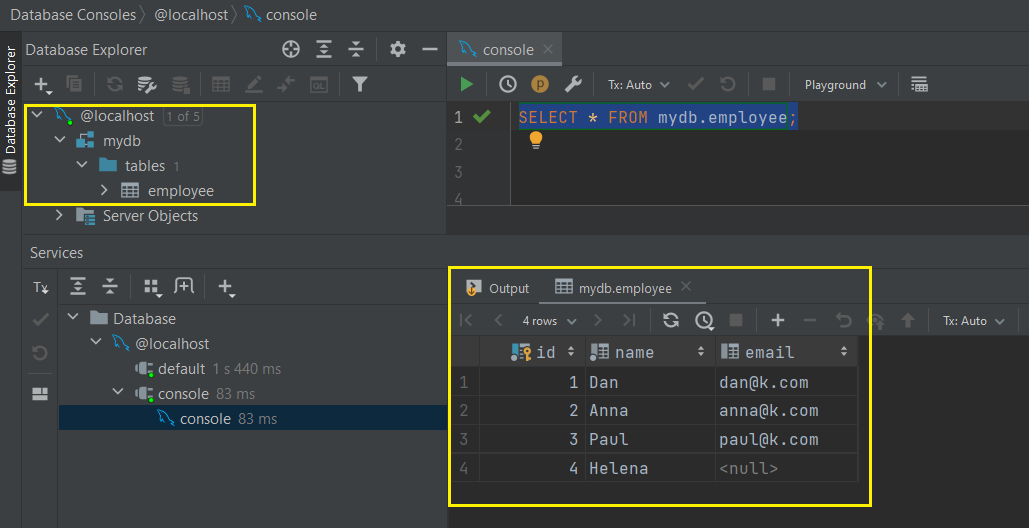Click the in-editor results table icon
The image size is (1029, 528).
tap(919, 84)
